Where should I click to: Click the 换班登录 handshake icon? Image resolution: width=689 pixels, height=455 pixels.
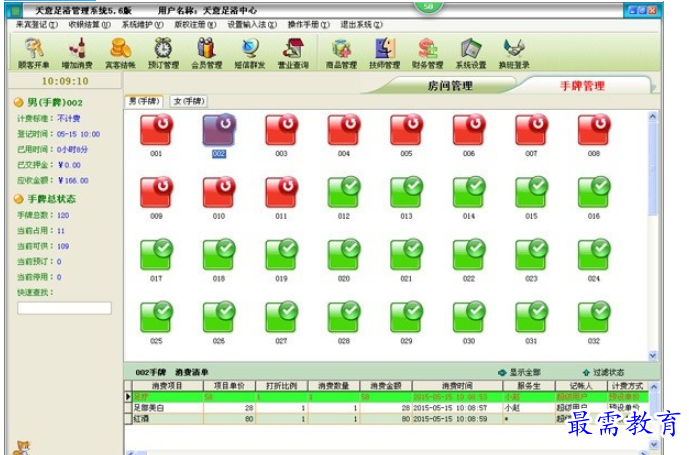(514, 53)
